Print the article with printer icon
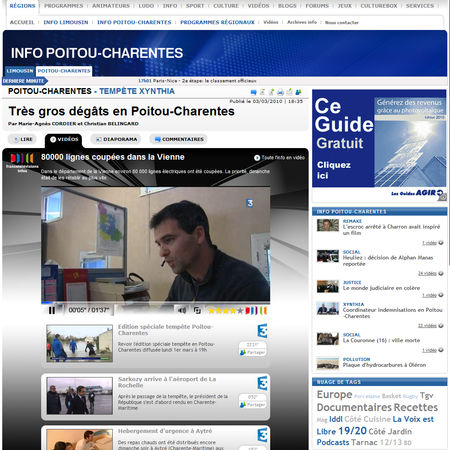Viewport: 450px width, 450px height. point(281,92)
